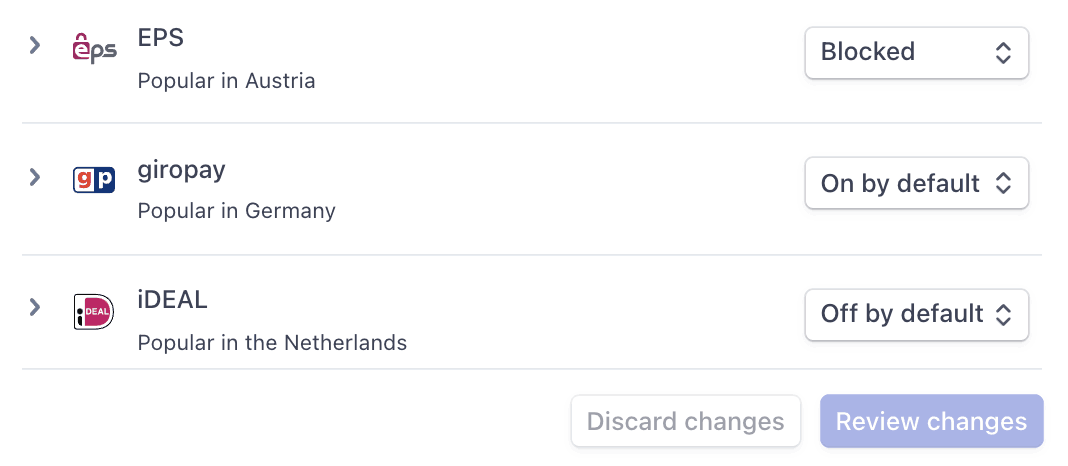Open the EPS Blocked status dropdown
1068x466 pixels.
pyautogui.click(x=917, y=52)
